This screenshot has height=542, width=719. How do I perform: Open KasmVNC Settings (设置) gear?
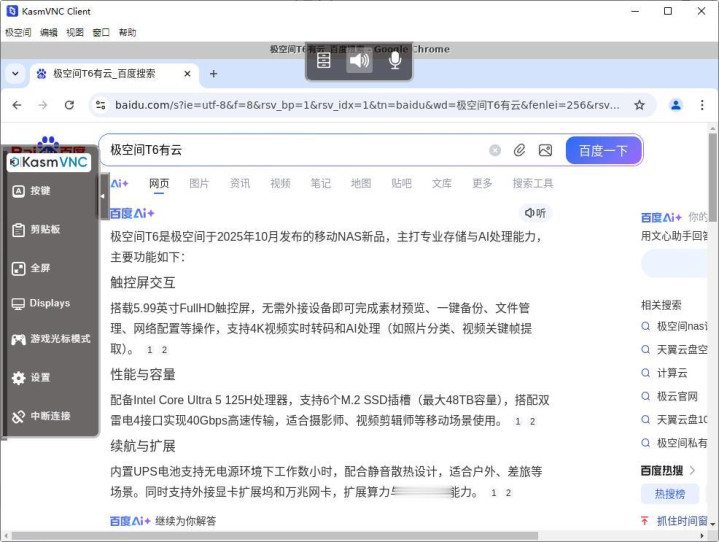[x=19, y=378]
